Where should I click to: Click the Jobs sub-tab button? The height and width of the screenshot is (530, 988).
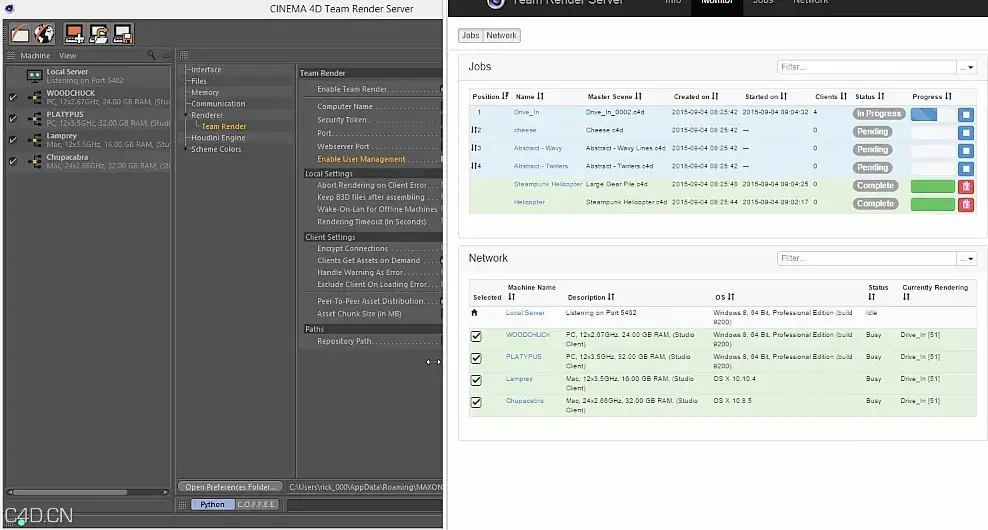pyautogui.click(x=471, y=35)
